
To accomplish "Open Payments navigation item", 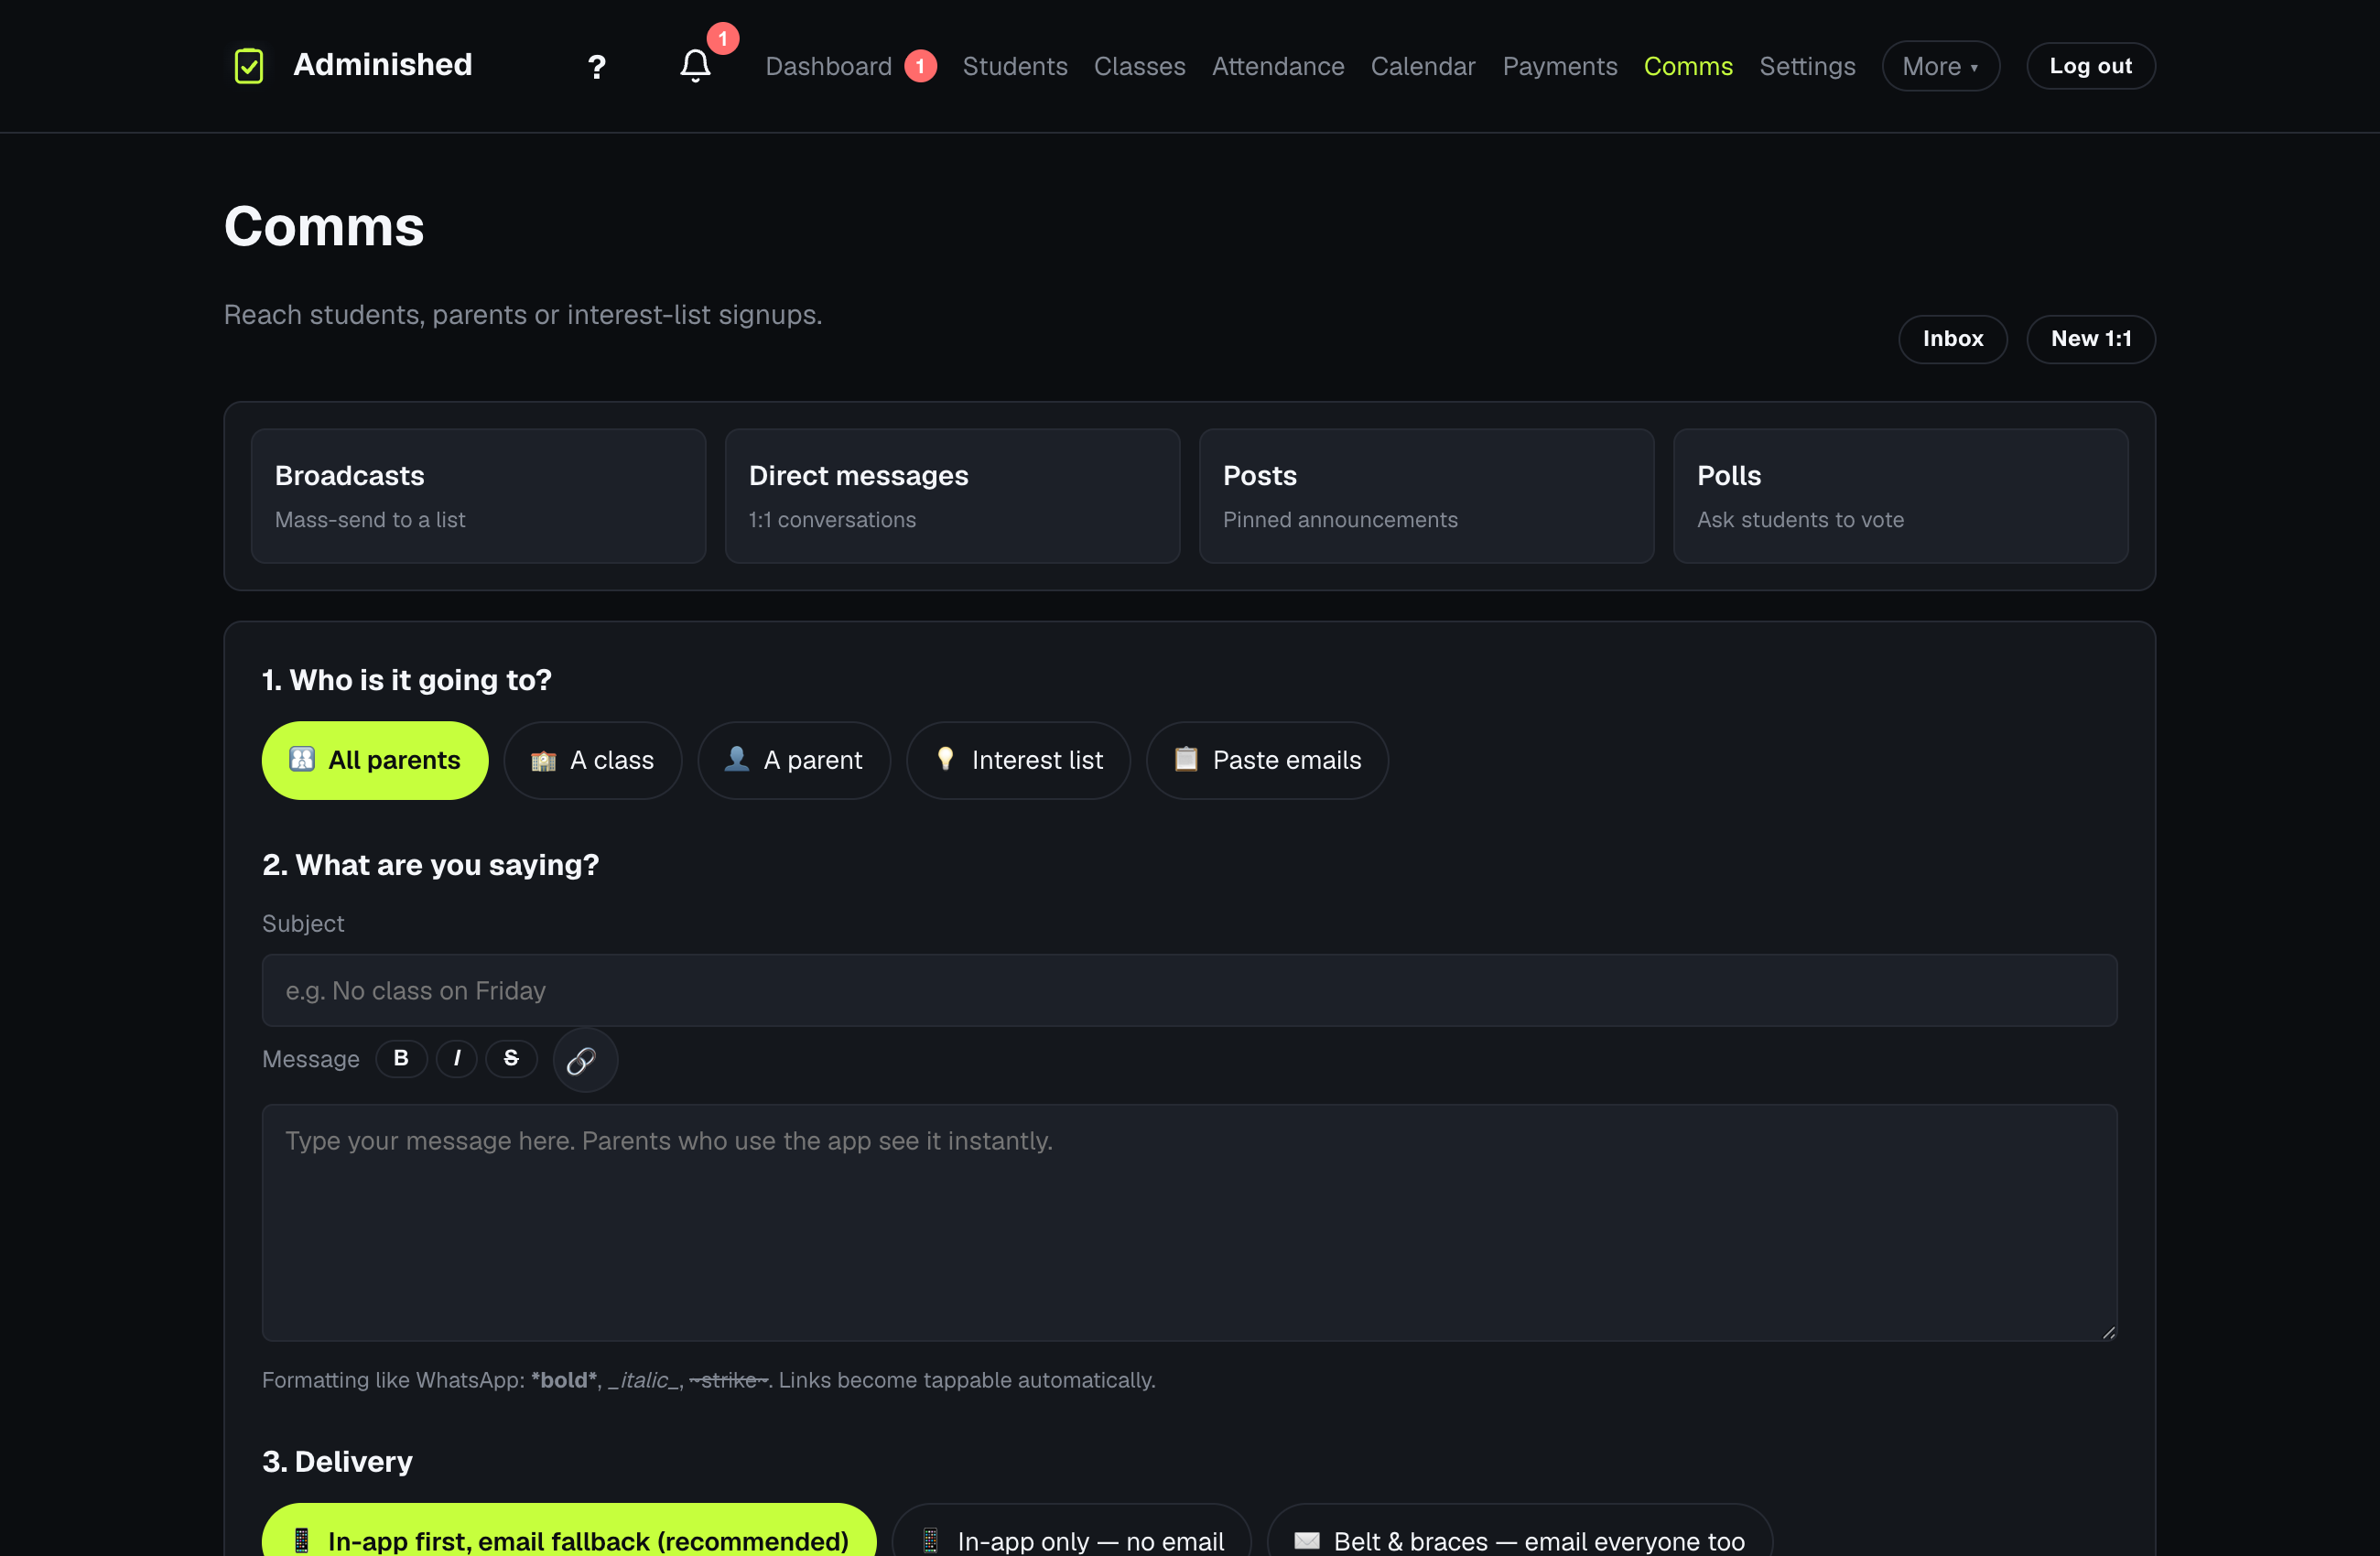I will tap(1560, 66).
